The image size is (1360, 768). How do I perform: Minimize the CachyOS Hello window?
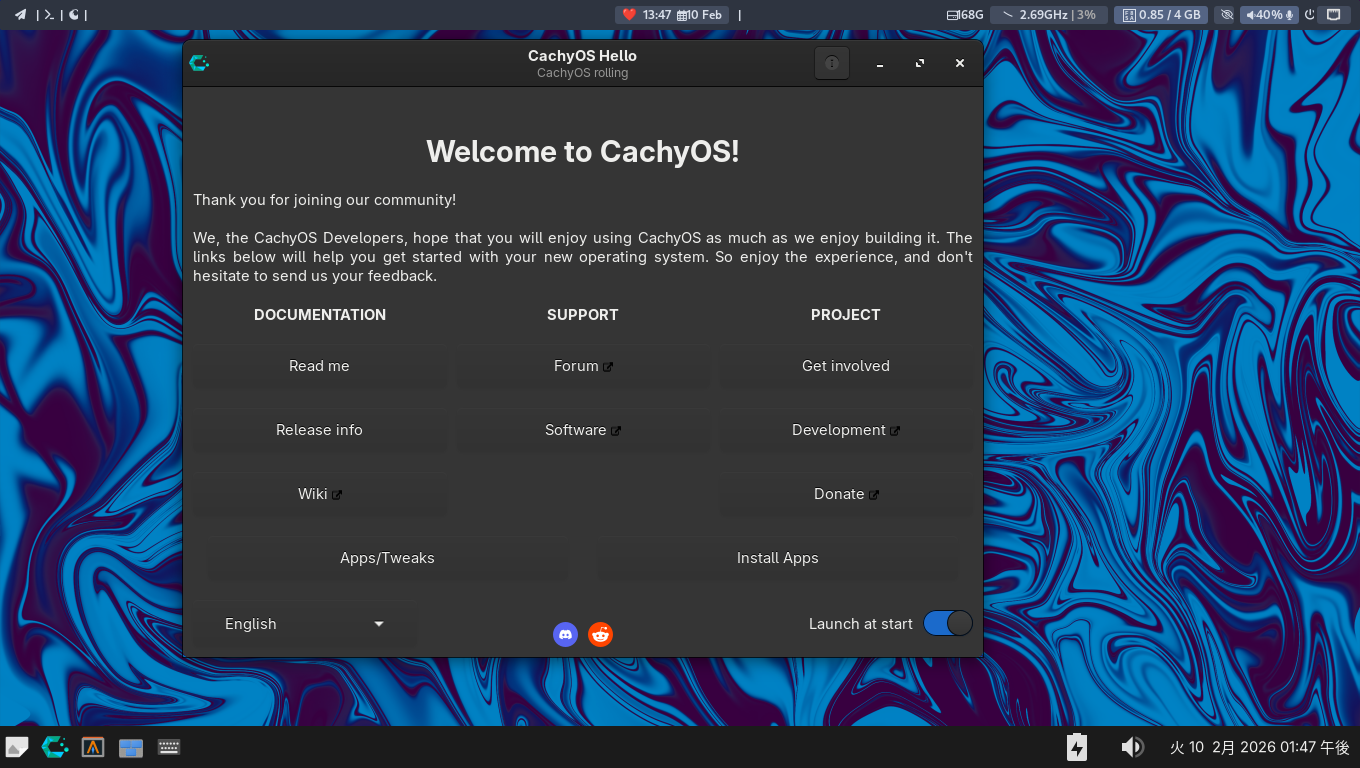pos(880,63)
